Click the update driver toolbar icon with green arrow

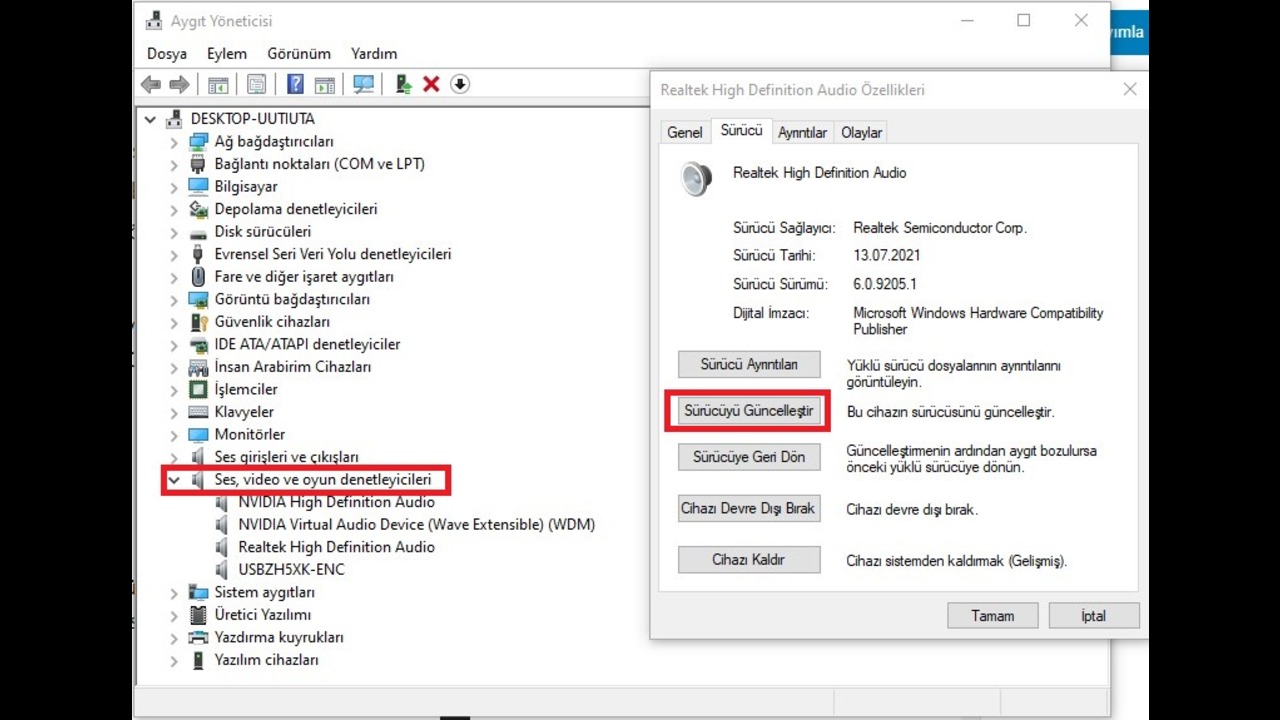click(x=403, y=85)
